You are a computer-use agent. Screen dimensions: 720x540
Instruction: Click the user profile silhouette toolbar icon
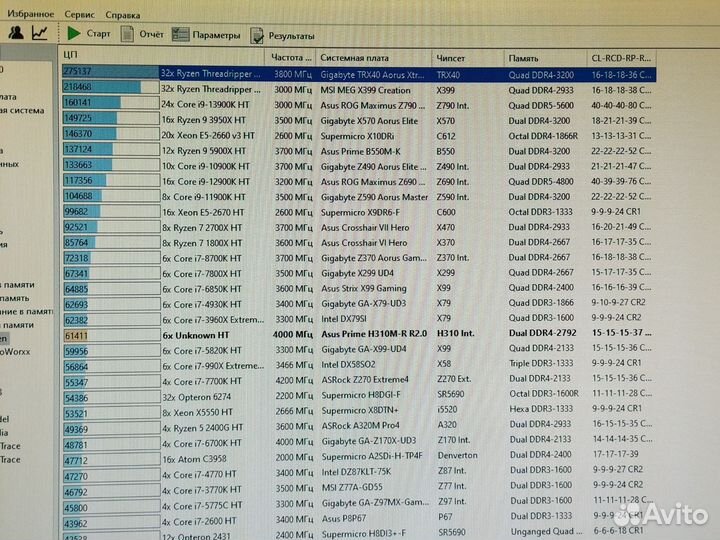click(16, 32)
